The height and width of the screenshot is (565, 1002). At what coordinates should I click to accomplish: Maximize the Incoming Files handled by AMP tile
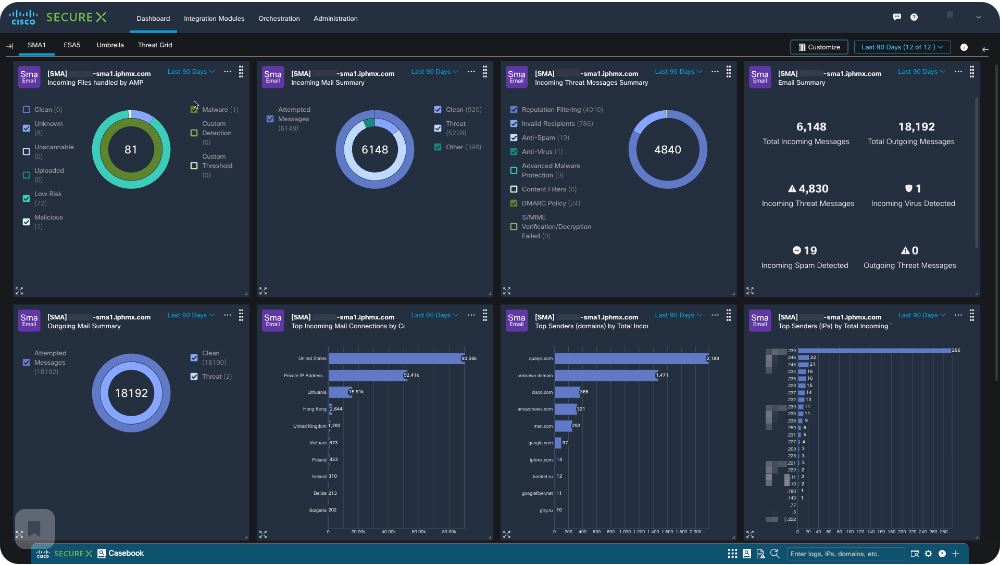pyautogui.click(x=19, y=291)
